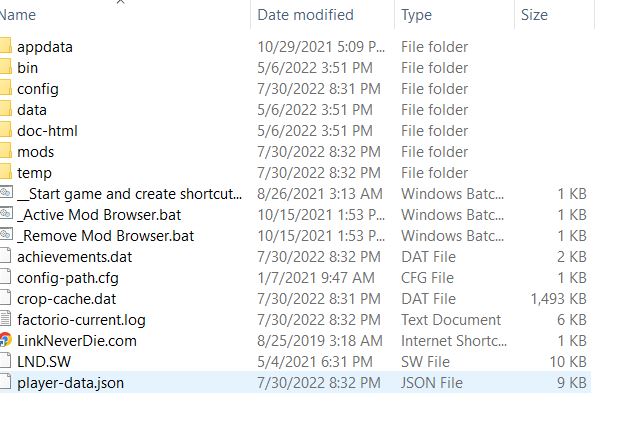This screenshot has width=644, height=442.
Task: Select the config-path.cfg file name
Action: tap(66, 277)
